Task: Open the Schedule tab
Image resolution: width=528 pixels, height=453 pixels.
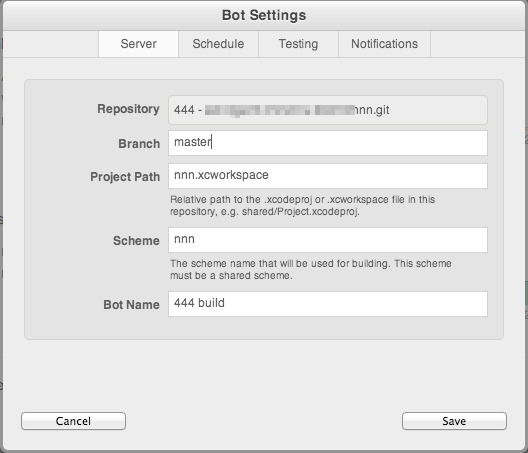Action: click(x=218, y=44)
